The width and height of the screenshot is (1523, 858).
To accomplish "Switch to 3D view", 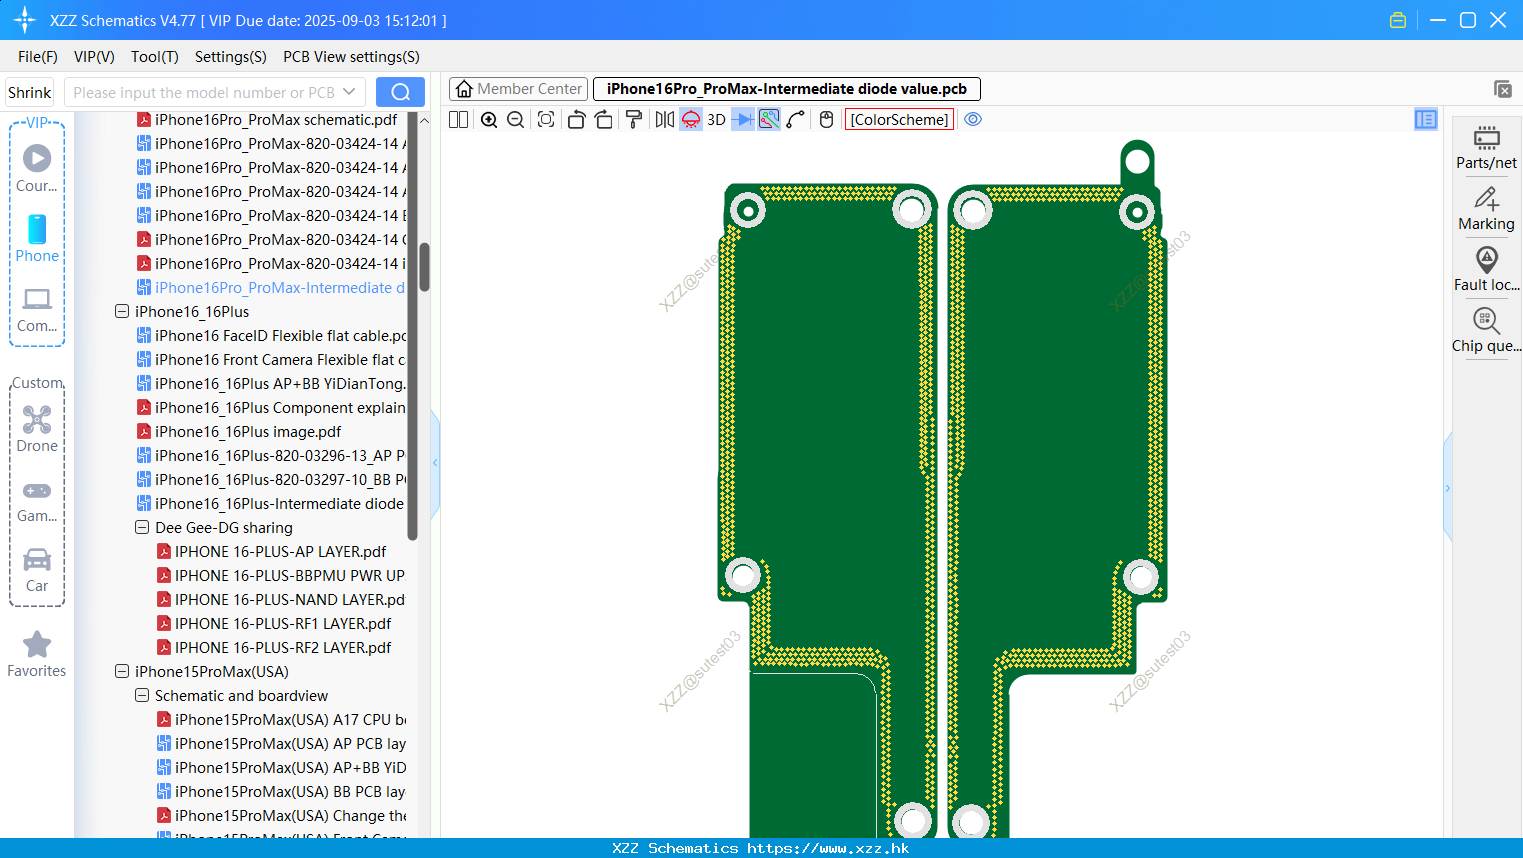I will coord(716,119).
